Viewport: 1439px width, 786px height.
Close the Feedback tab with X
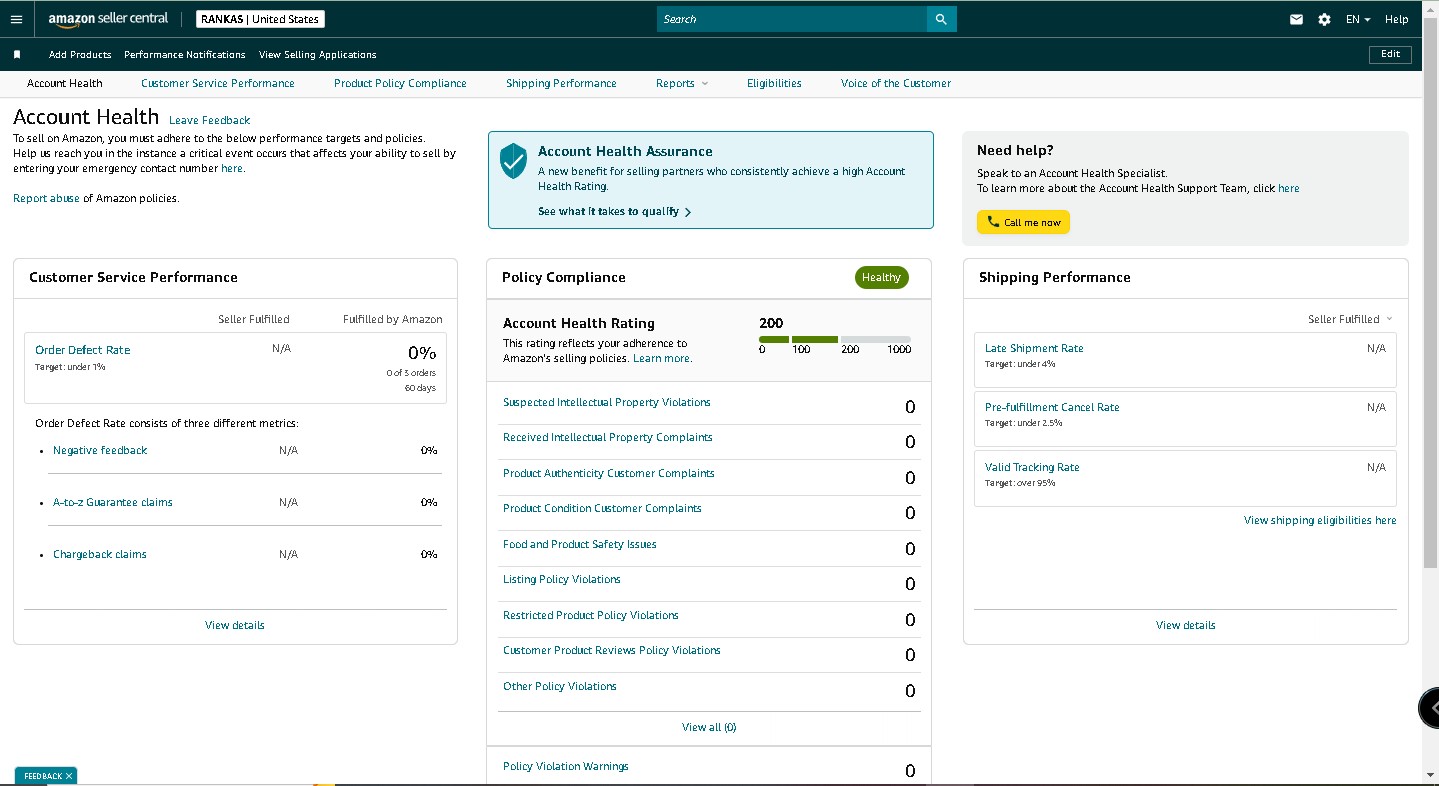[69, 776]
